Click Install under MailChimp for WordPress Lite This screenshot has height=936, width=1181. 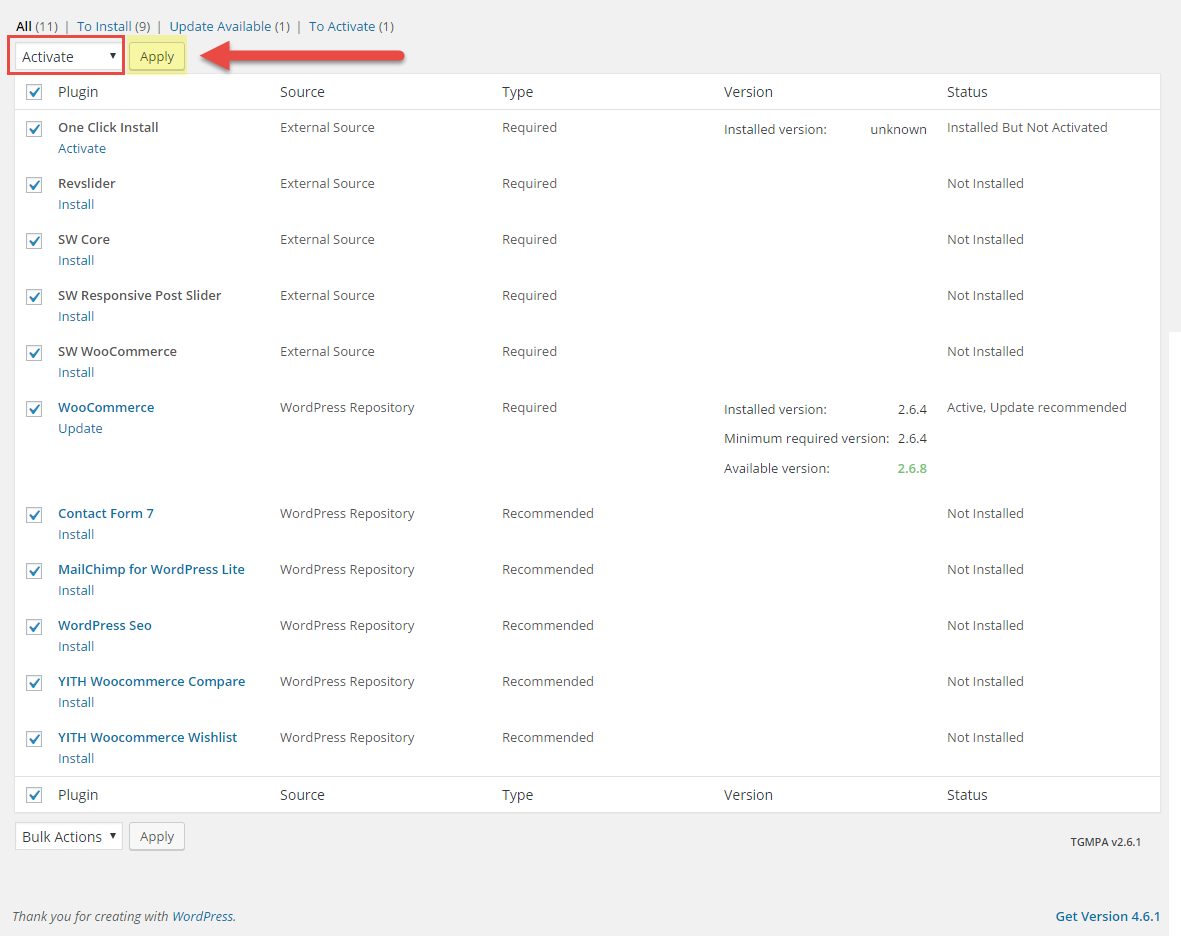pyautogui.click(x=76, y=590)
